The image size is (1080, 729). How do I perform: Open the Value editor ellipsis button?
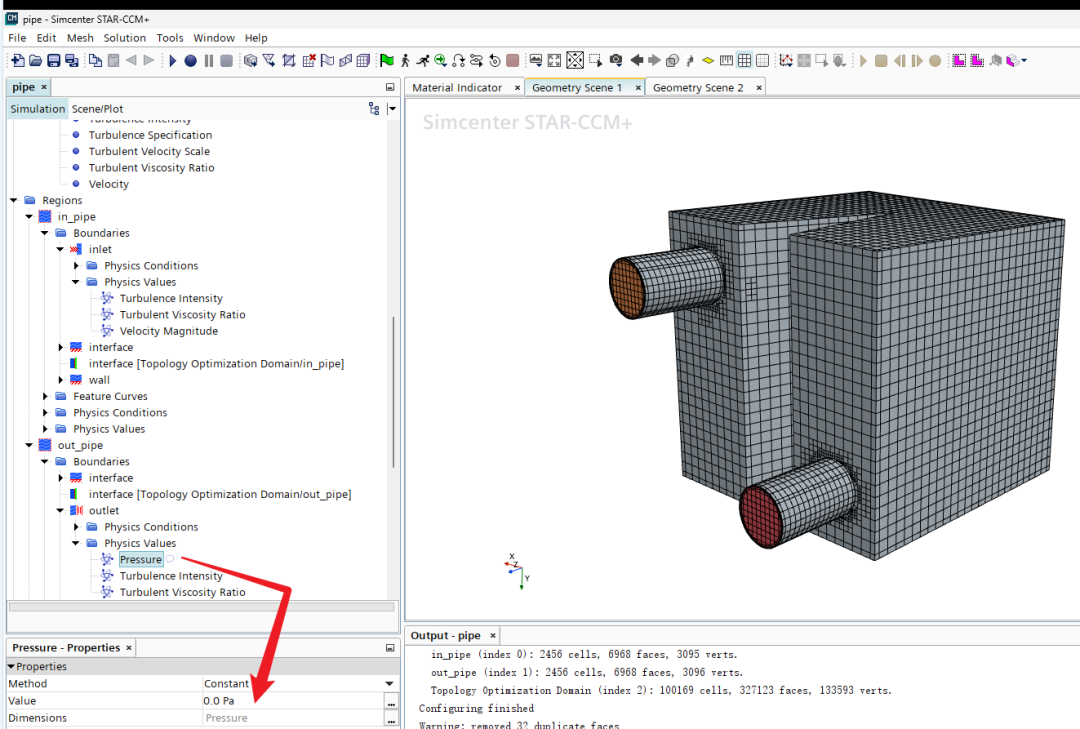[x=391, y=701]
